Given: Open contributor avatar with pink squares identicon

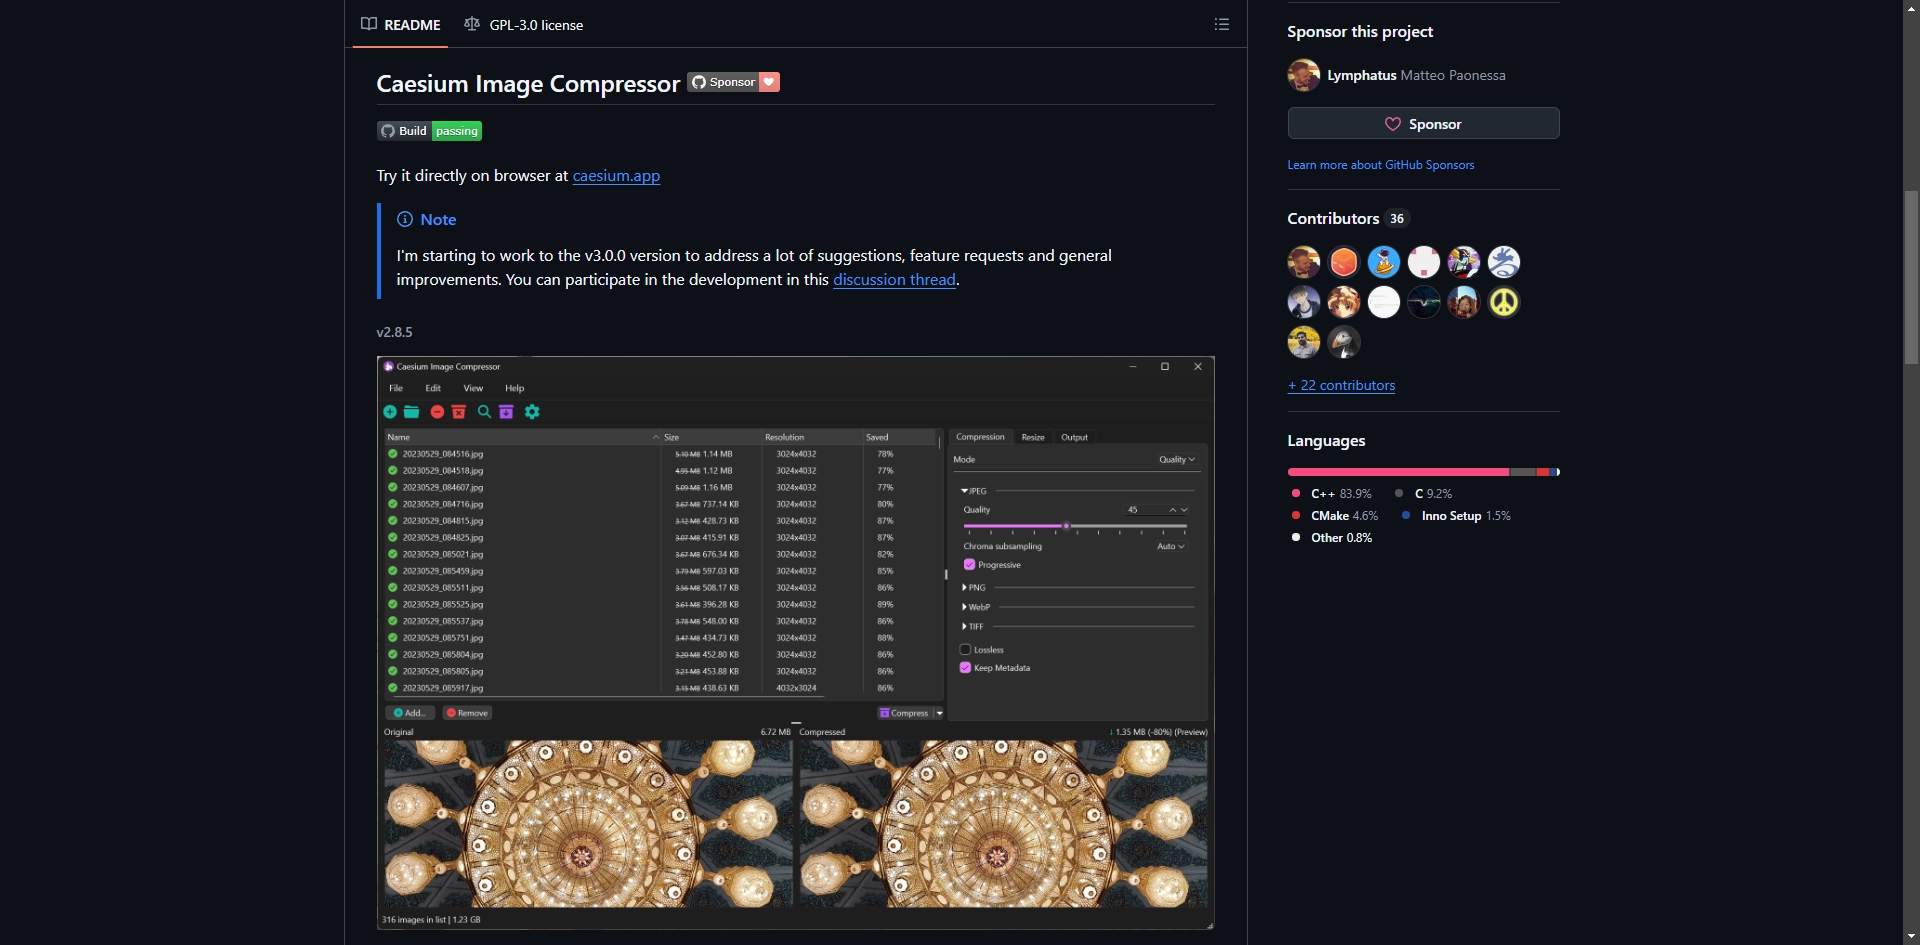Looking at the screenshot, I should [x=1424, y=262].
